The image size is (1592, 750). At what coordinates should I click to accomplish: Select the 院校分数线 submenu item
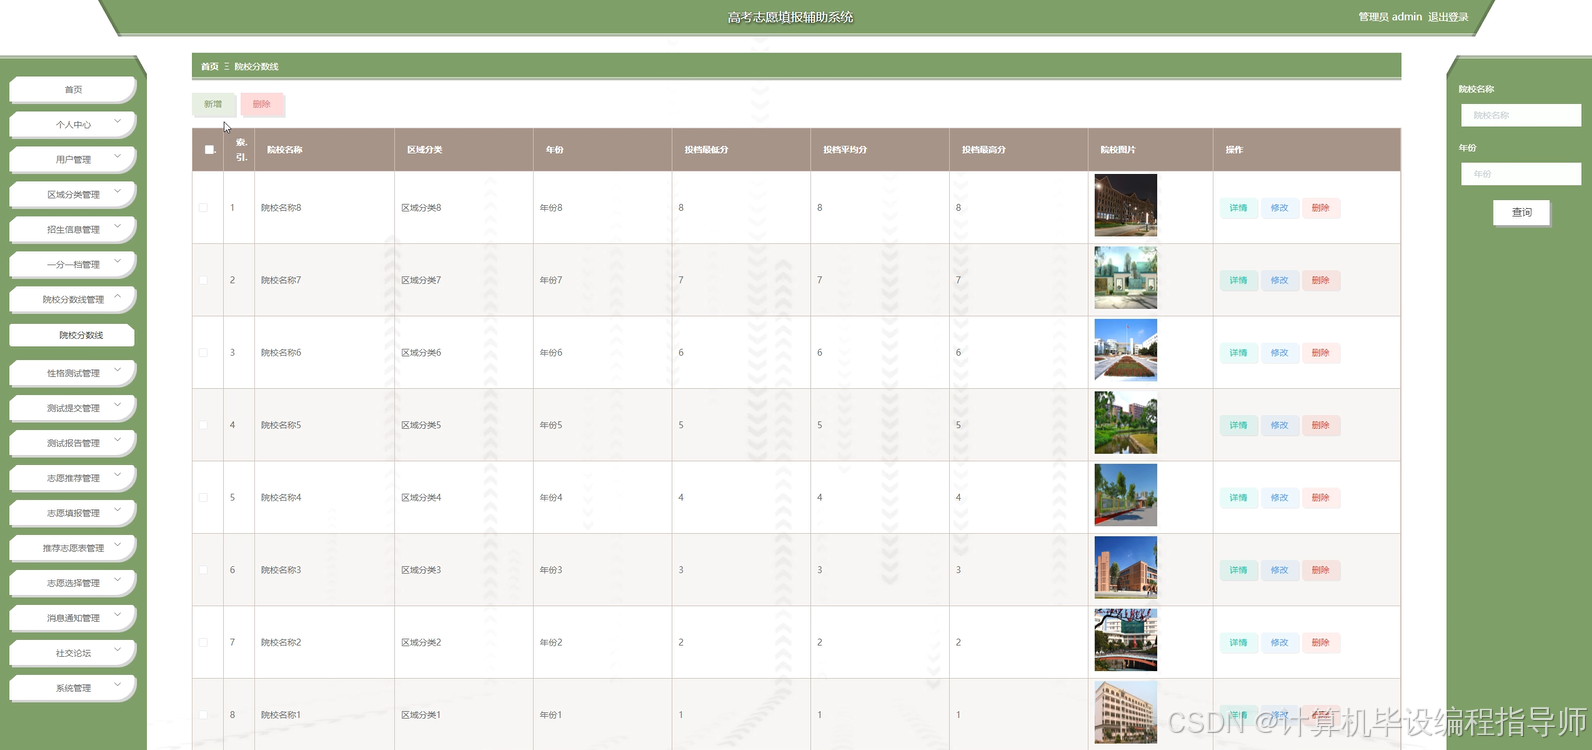coord(72,335)
